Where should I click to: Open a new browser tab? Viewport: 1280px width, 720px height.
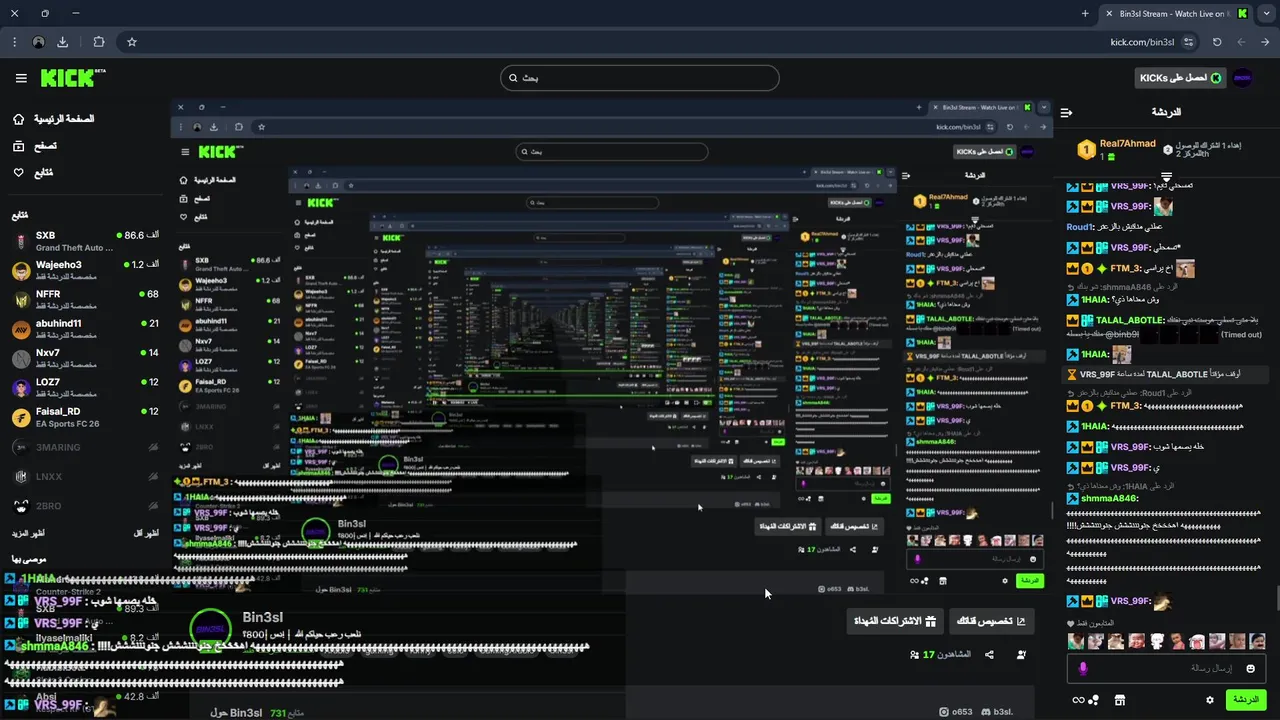[1085, 14]
